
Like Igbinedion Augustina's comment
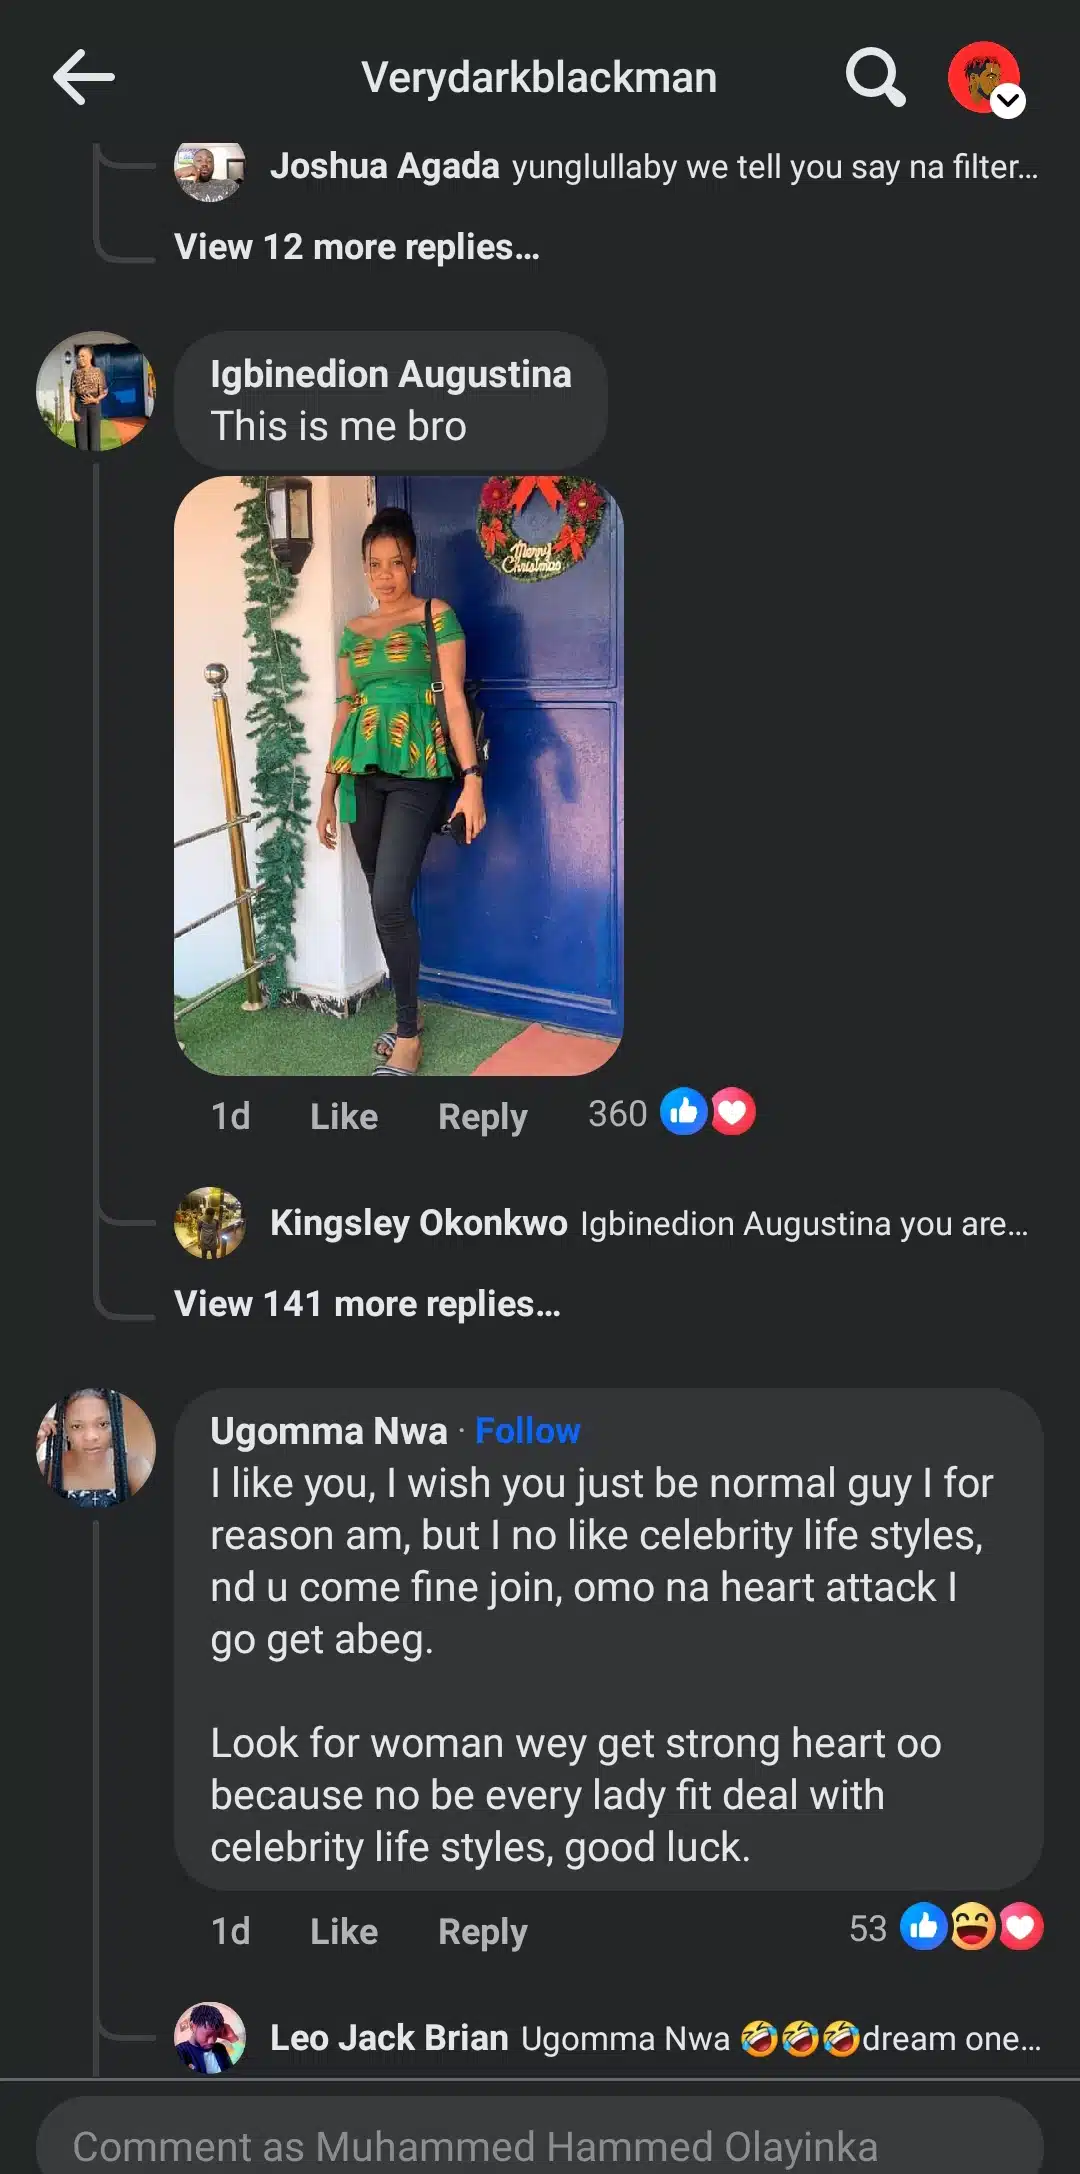344,1116
